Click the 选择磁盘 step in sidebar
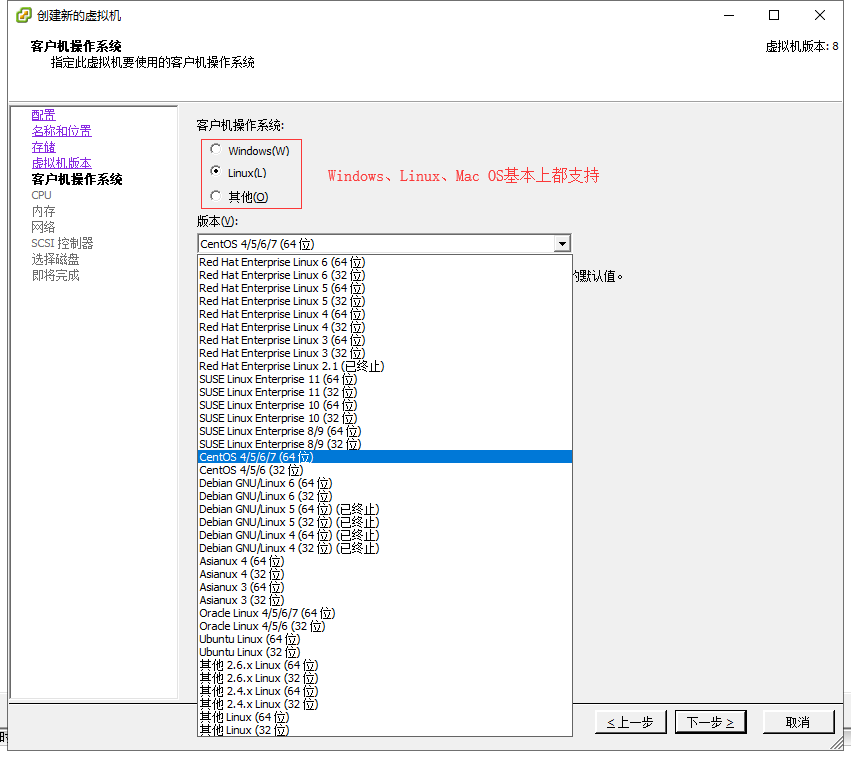 [x=55, y=259]
